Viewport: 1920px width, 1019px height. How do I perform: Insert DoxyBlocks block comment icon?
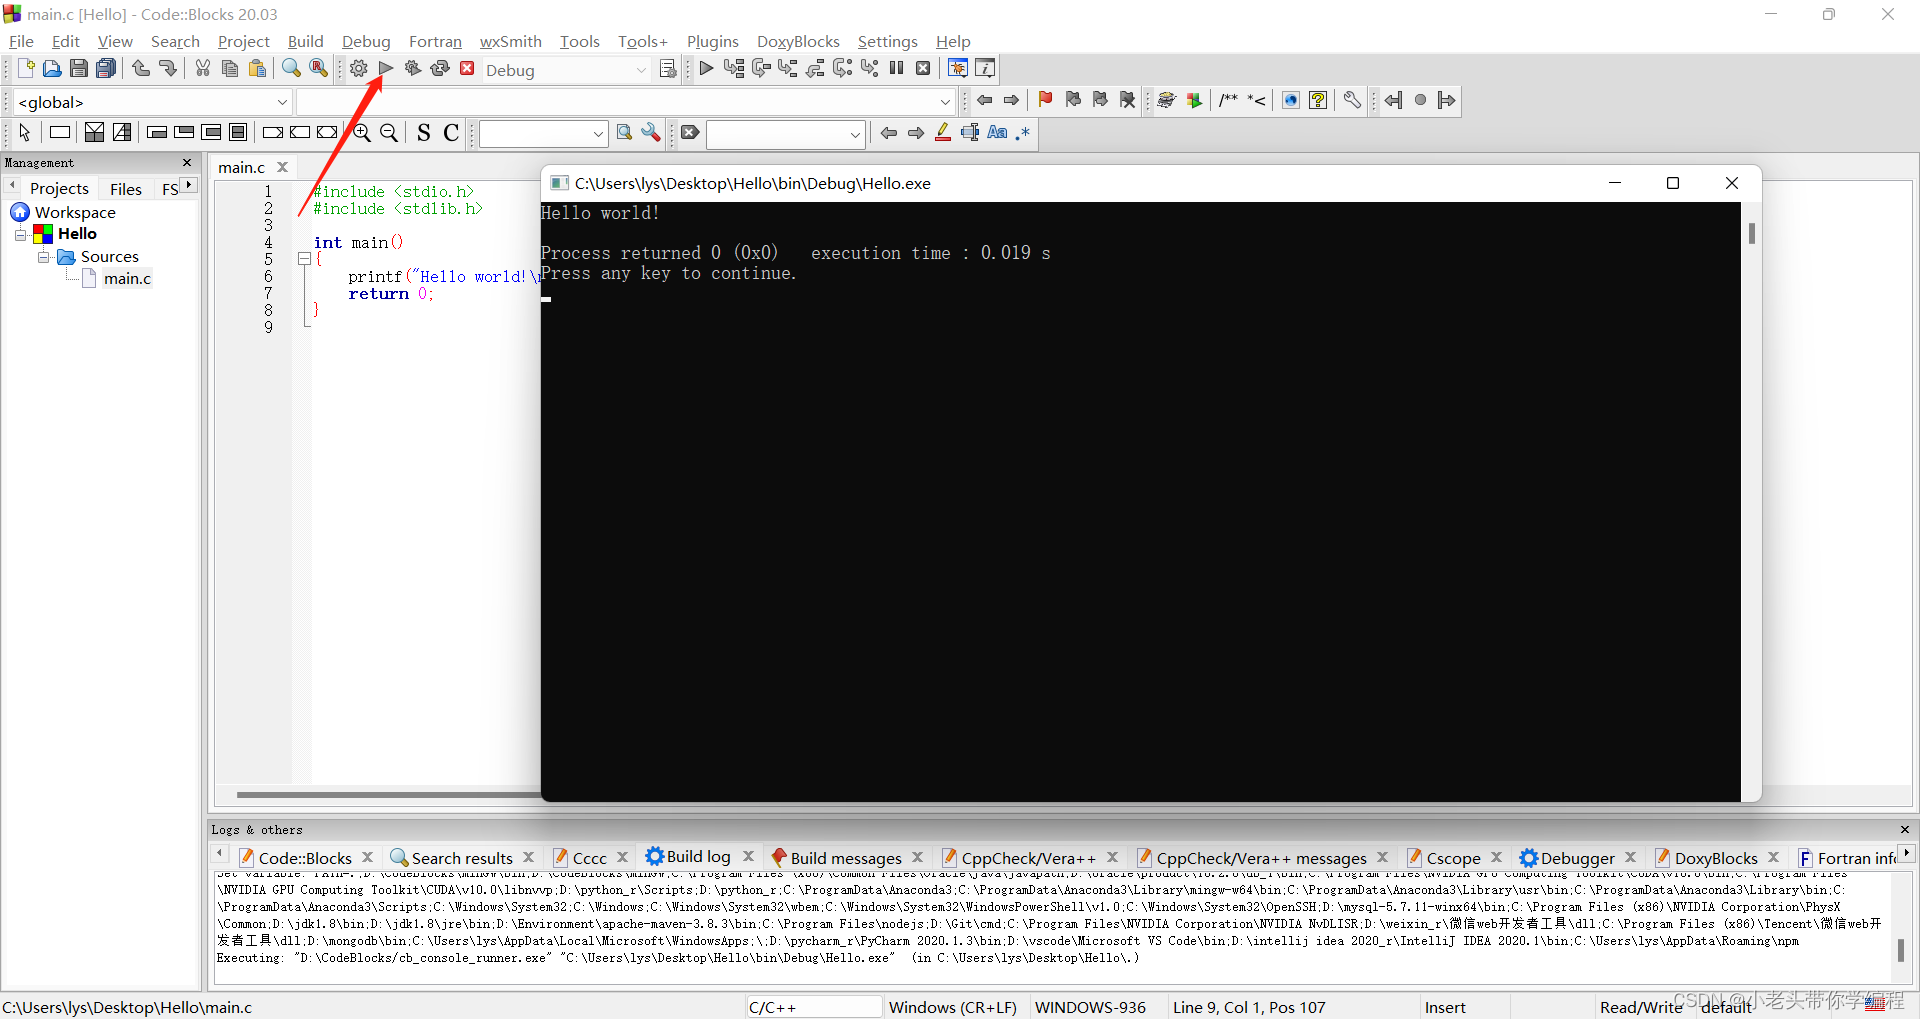[1228, 99]
